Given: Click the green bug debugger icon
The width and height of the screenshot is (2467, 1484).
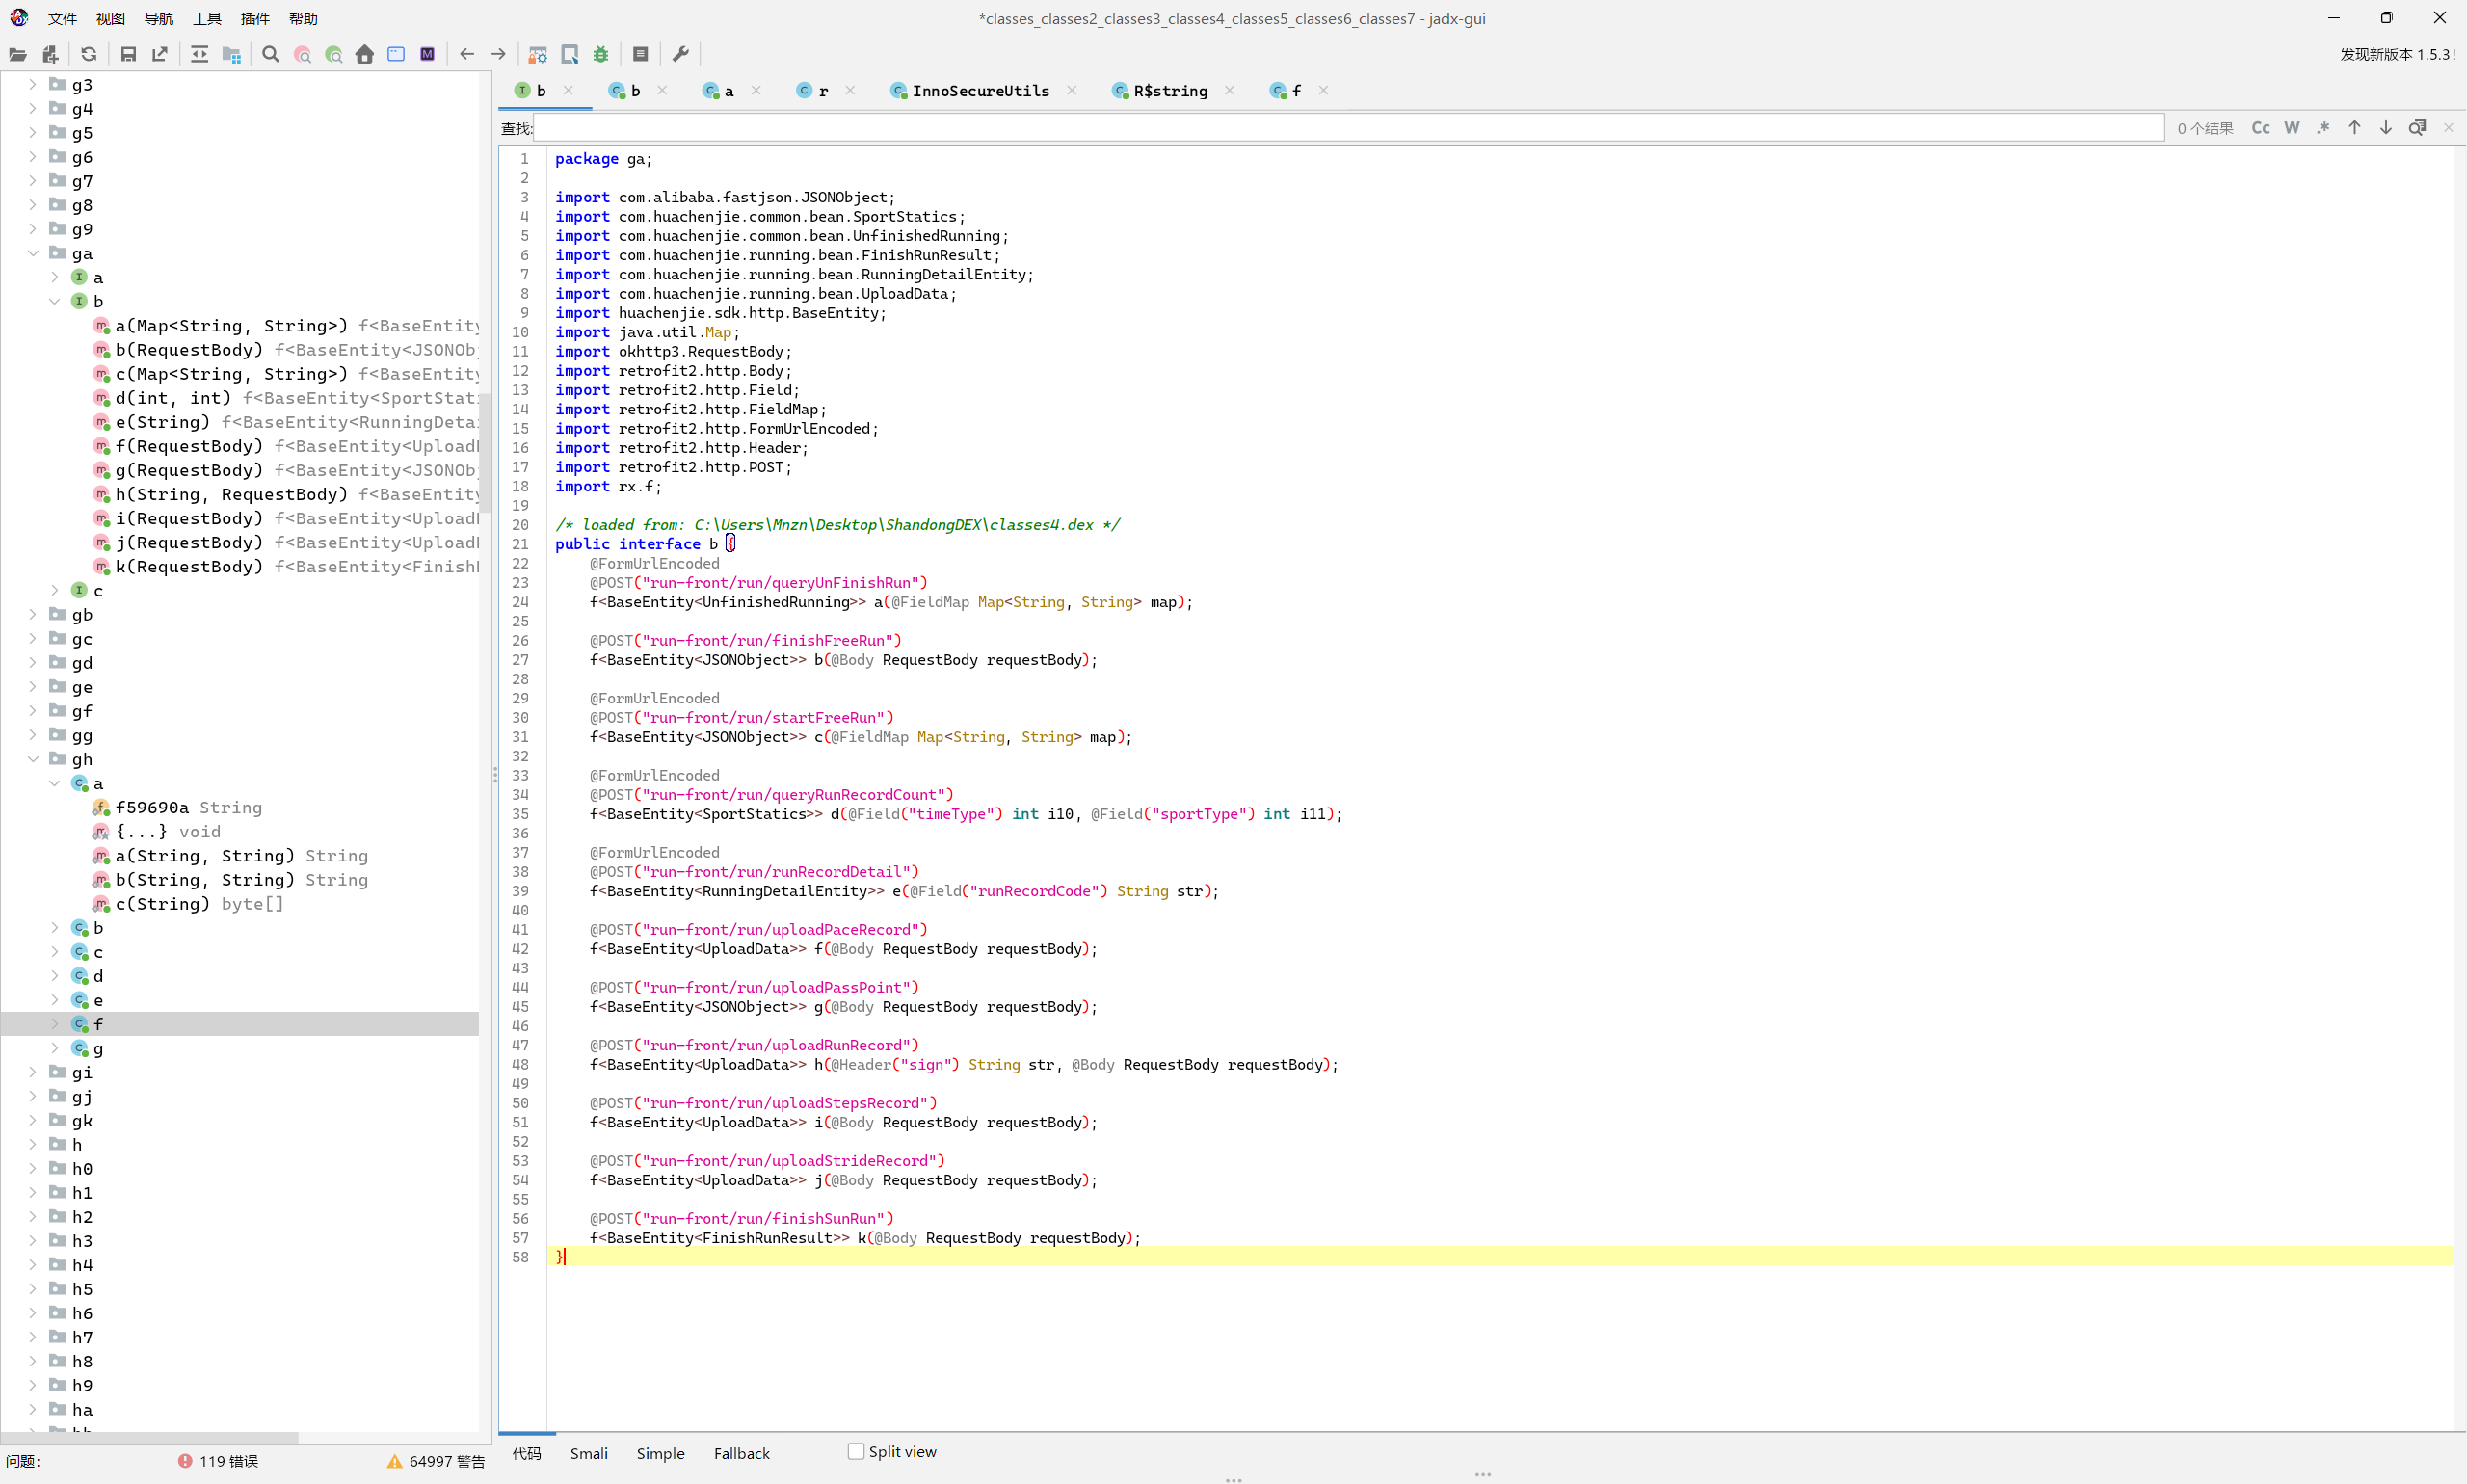Looking at the screenshot, I should [x=601, y=54].
